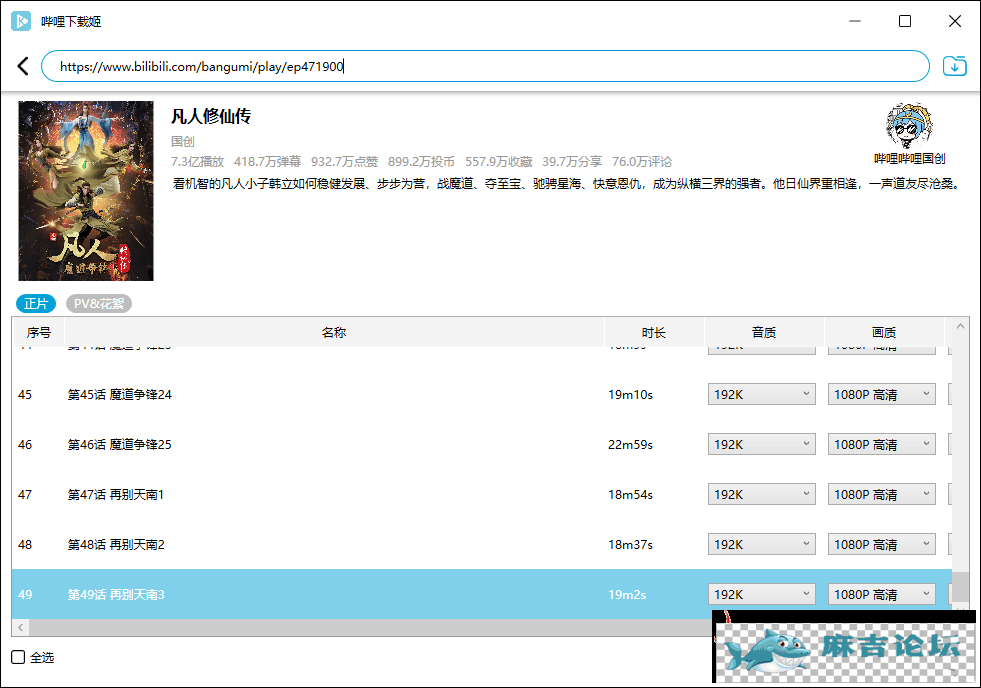Click the 音质 column header

[x=764, y=332]
